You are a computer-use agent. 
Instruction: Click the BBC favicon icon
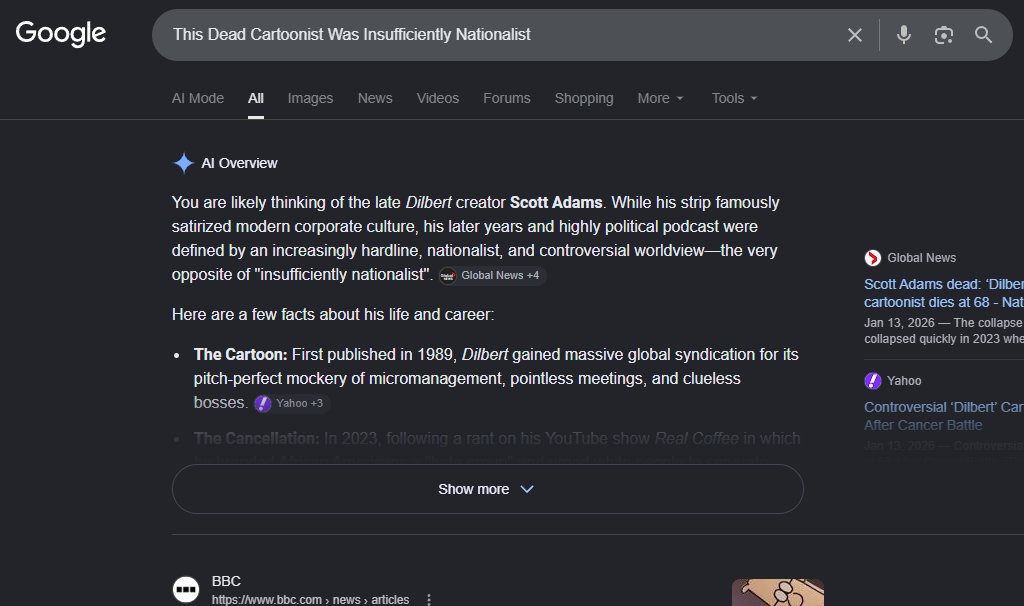tap(186, 589)
